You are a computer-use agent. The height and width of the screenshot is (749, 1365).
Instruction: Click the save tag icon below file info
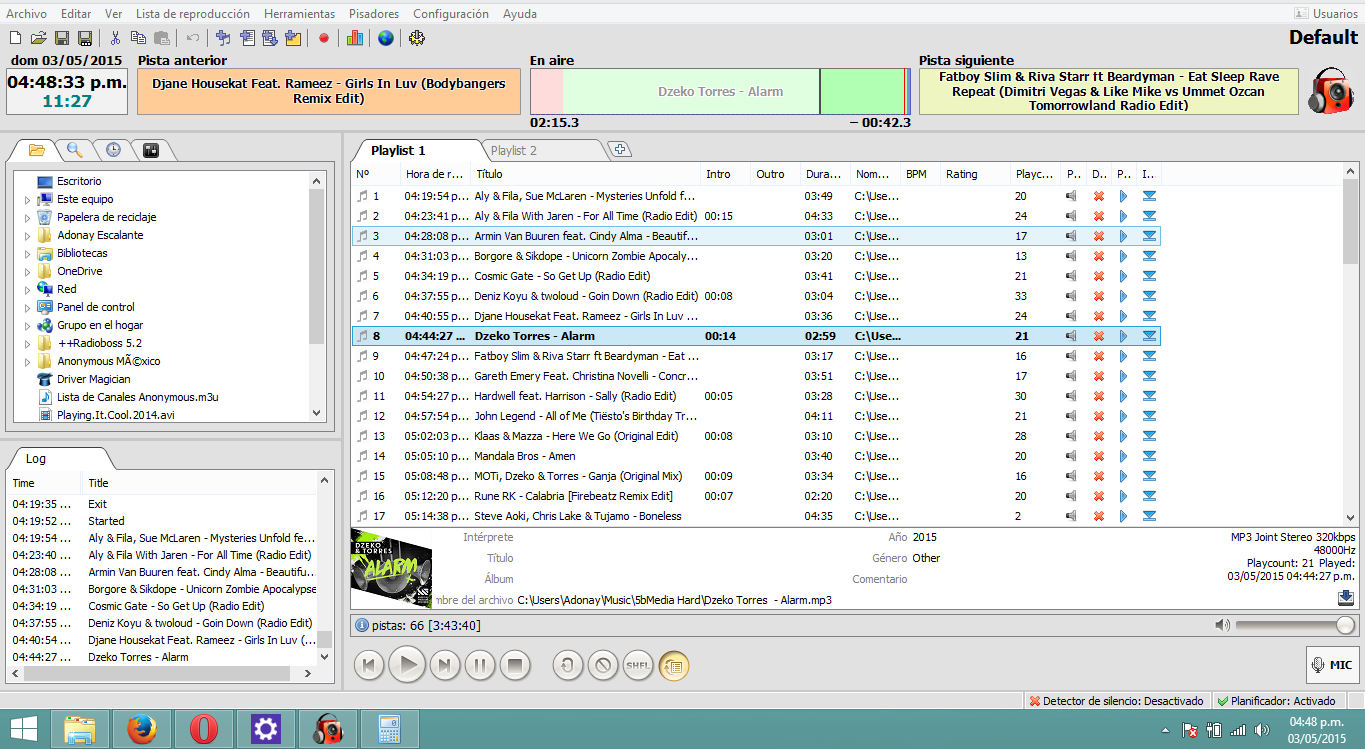click(1345, 598)
